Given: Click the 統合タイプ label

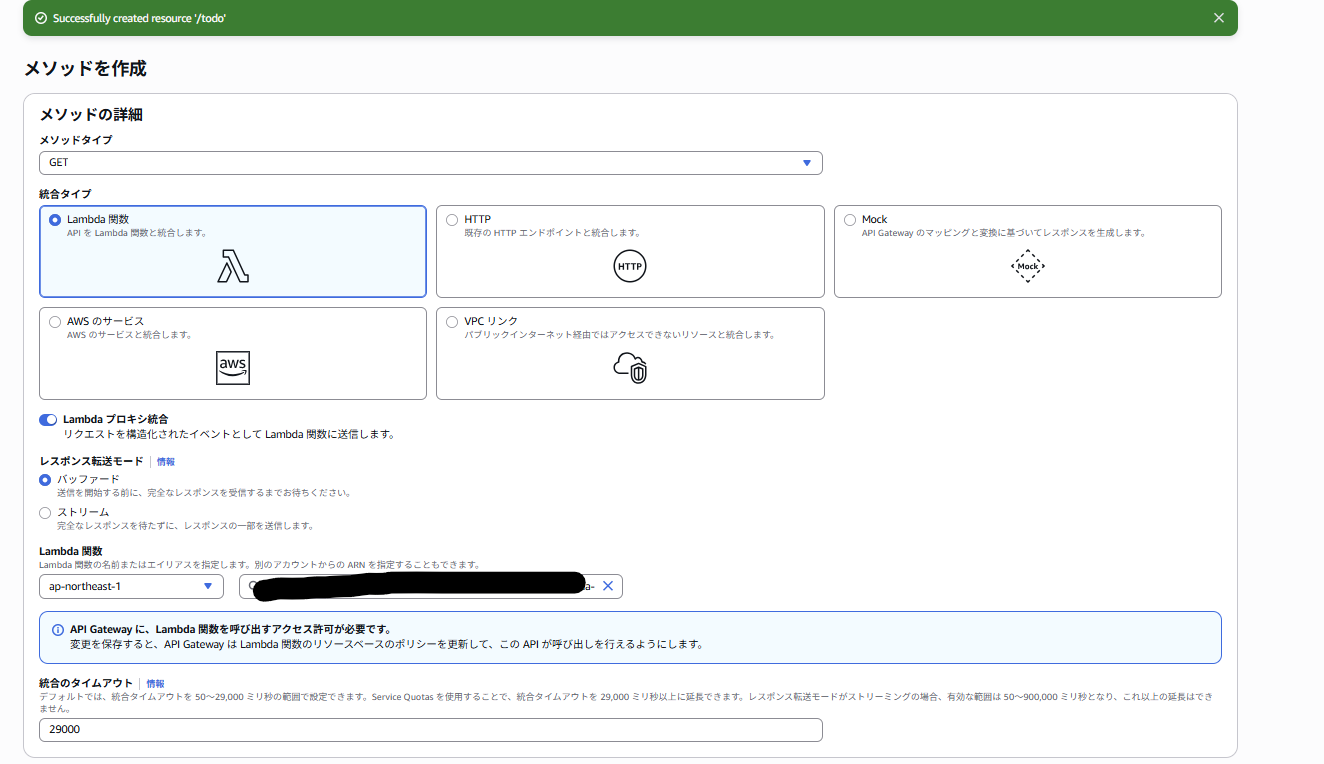Looking at the screenshot, I should [65, 193].
